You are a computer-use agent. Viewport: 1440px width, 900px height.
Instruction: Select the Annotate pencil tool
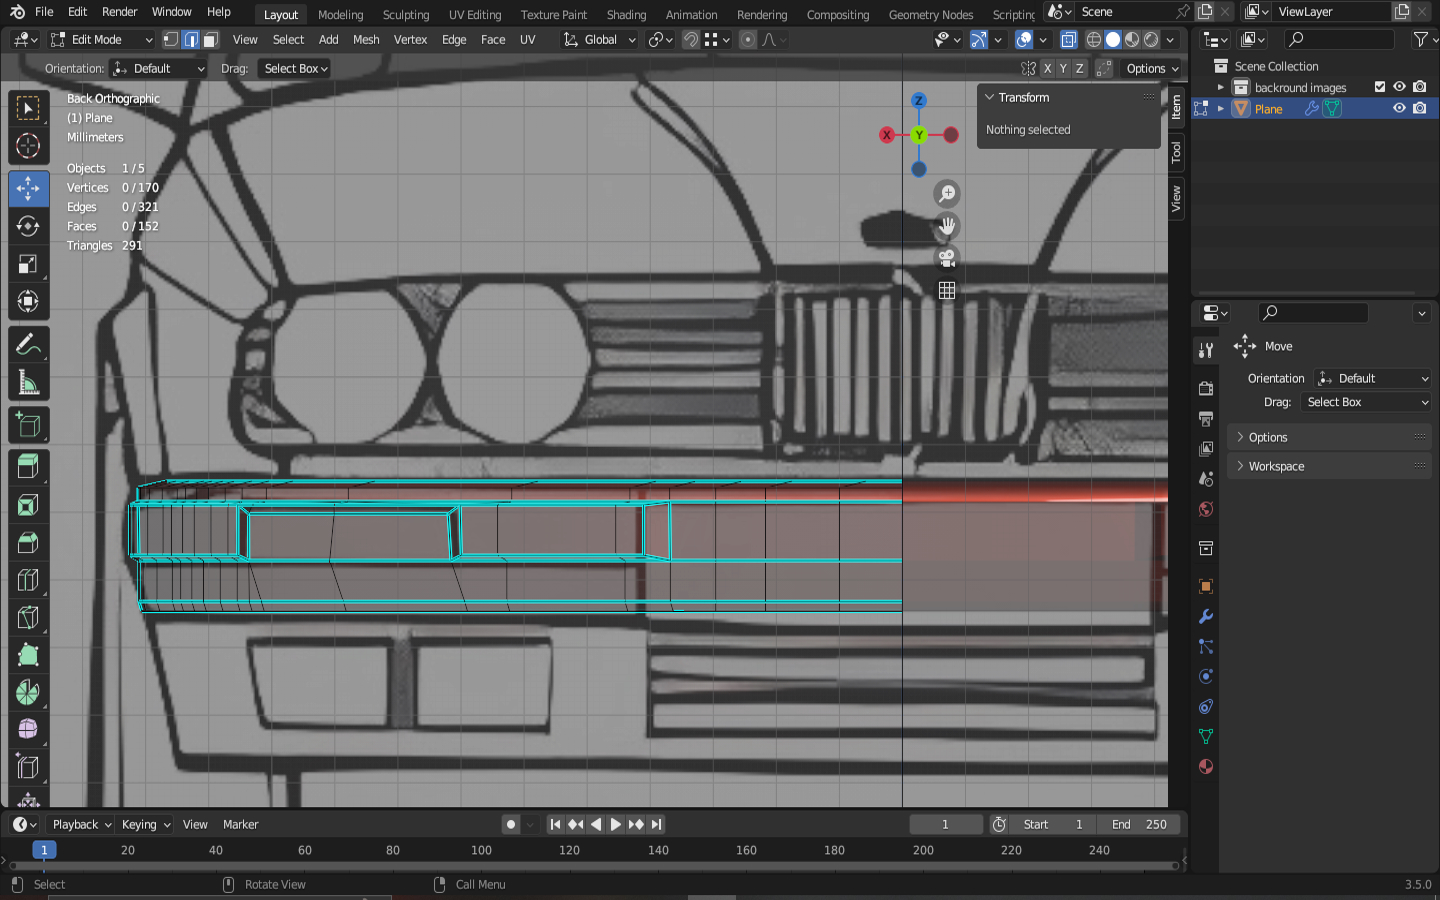[x=28, y=346]
